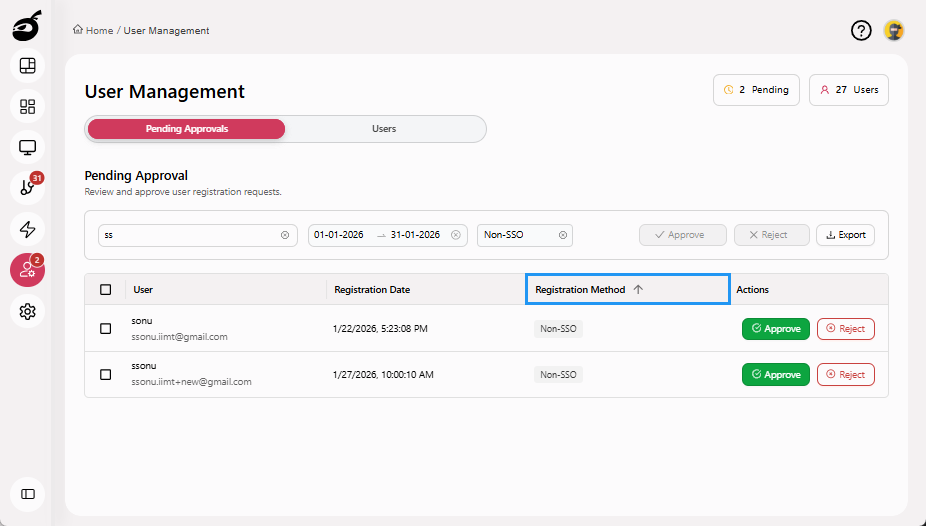Click the 2 Pending counter button

point(757,90)
